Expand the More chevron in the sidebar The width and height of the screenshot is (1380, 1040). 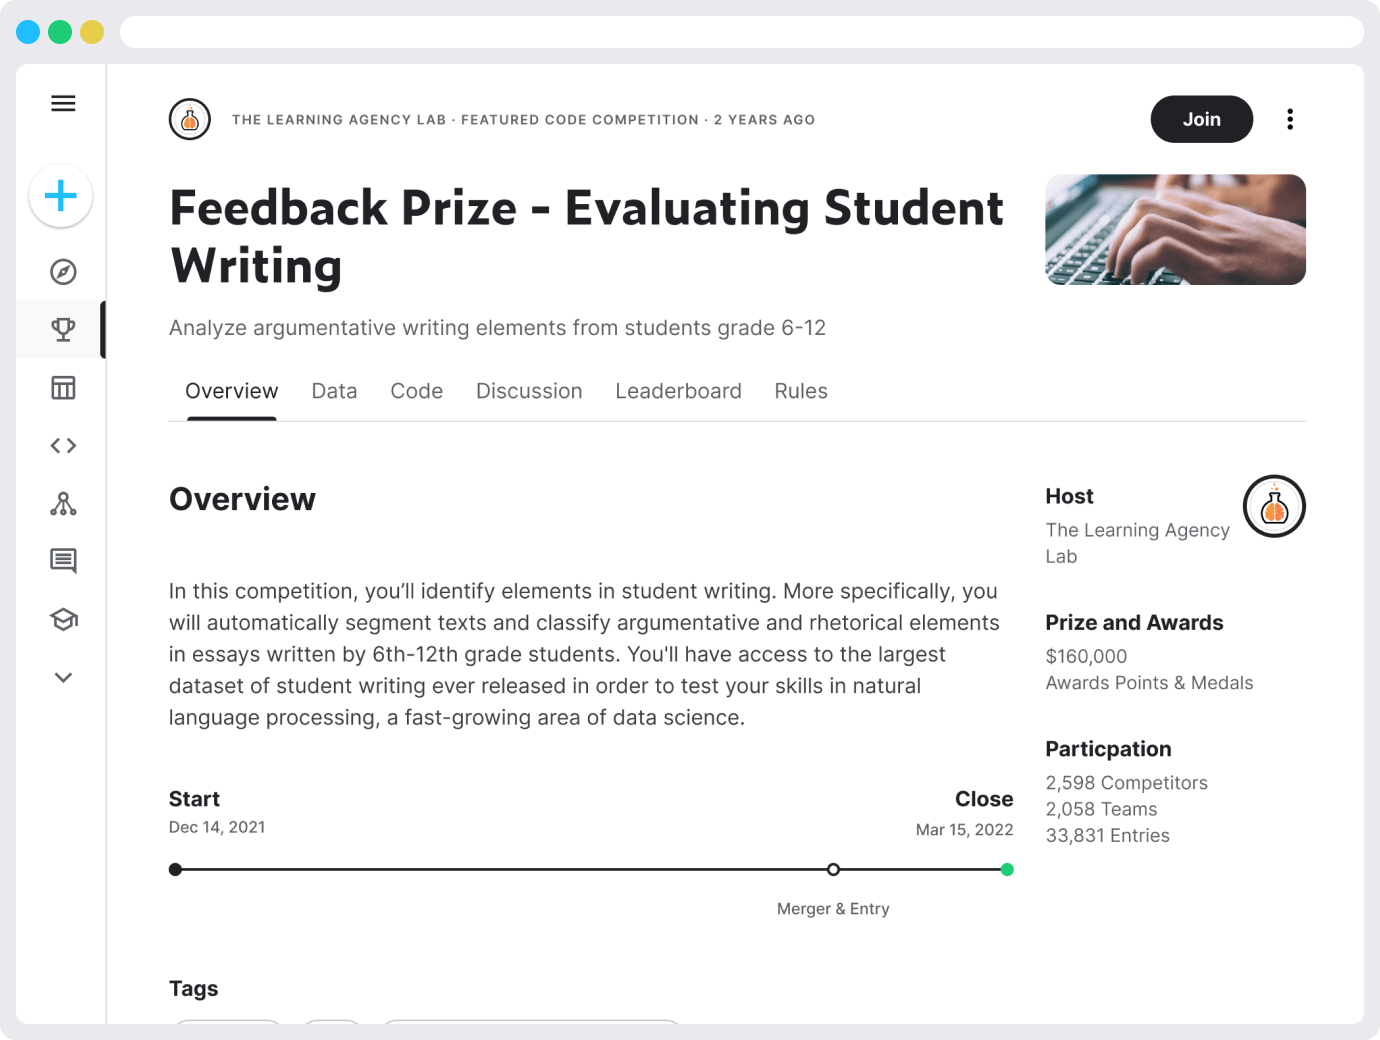click(62, 677)
